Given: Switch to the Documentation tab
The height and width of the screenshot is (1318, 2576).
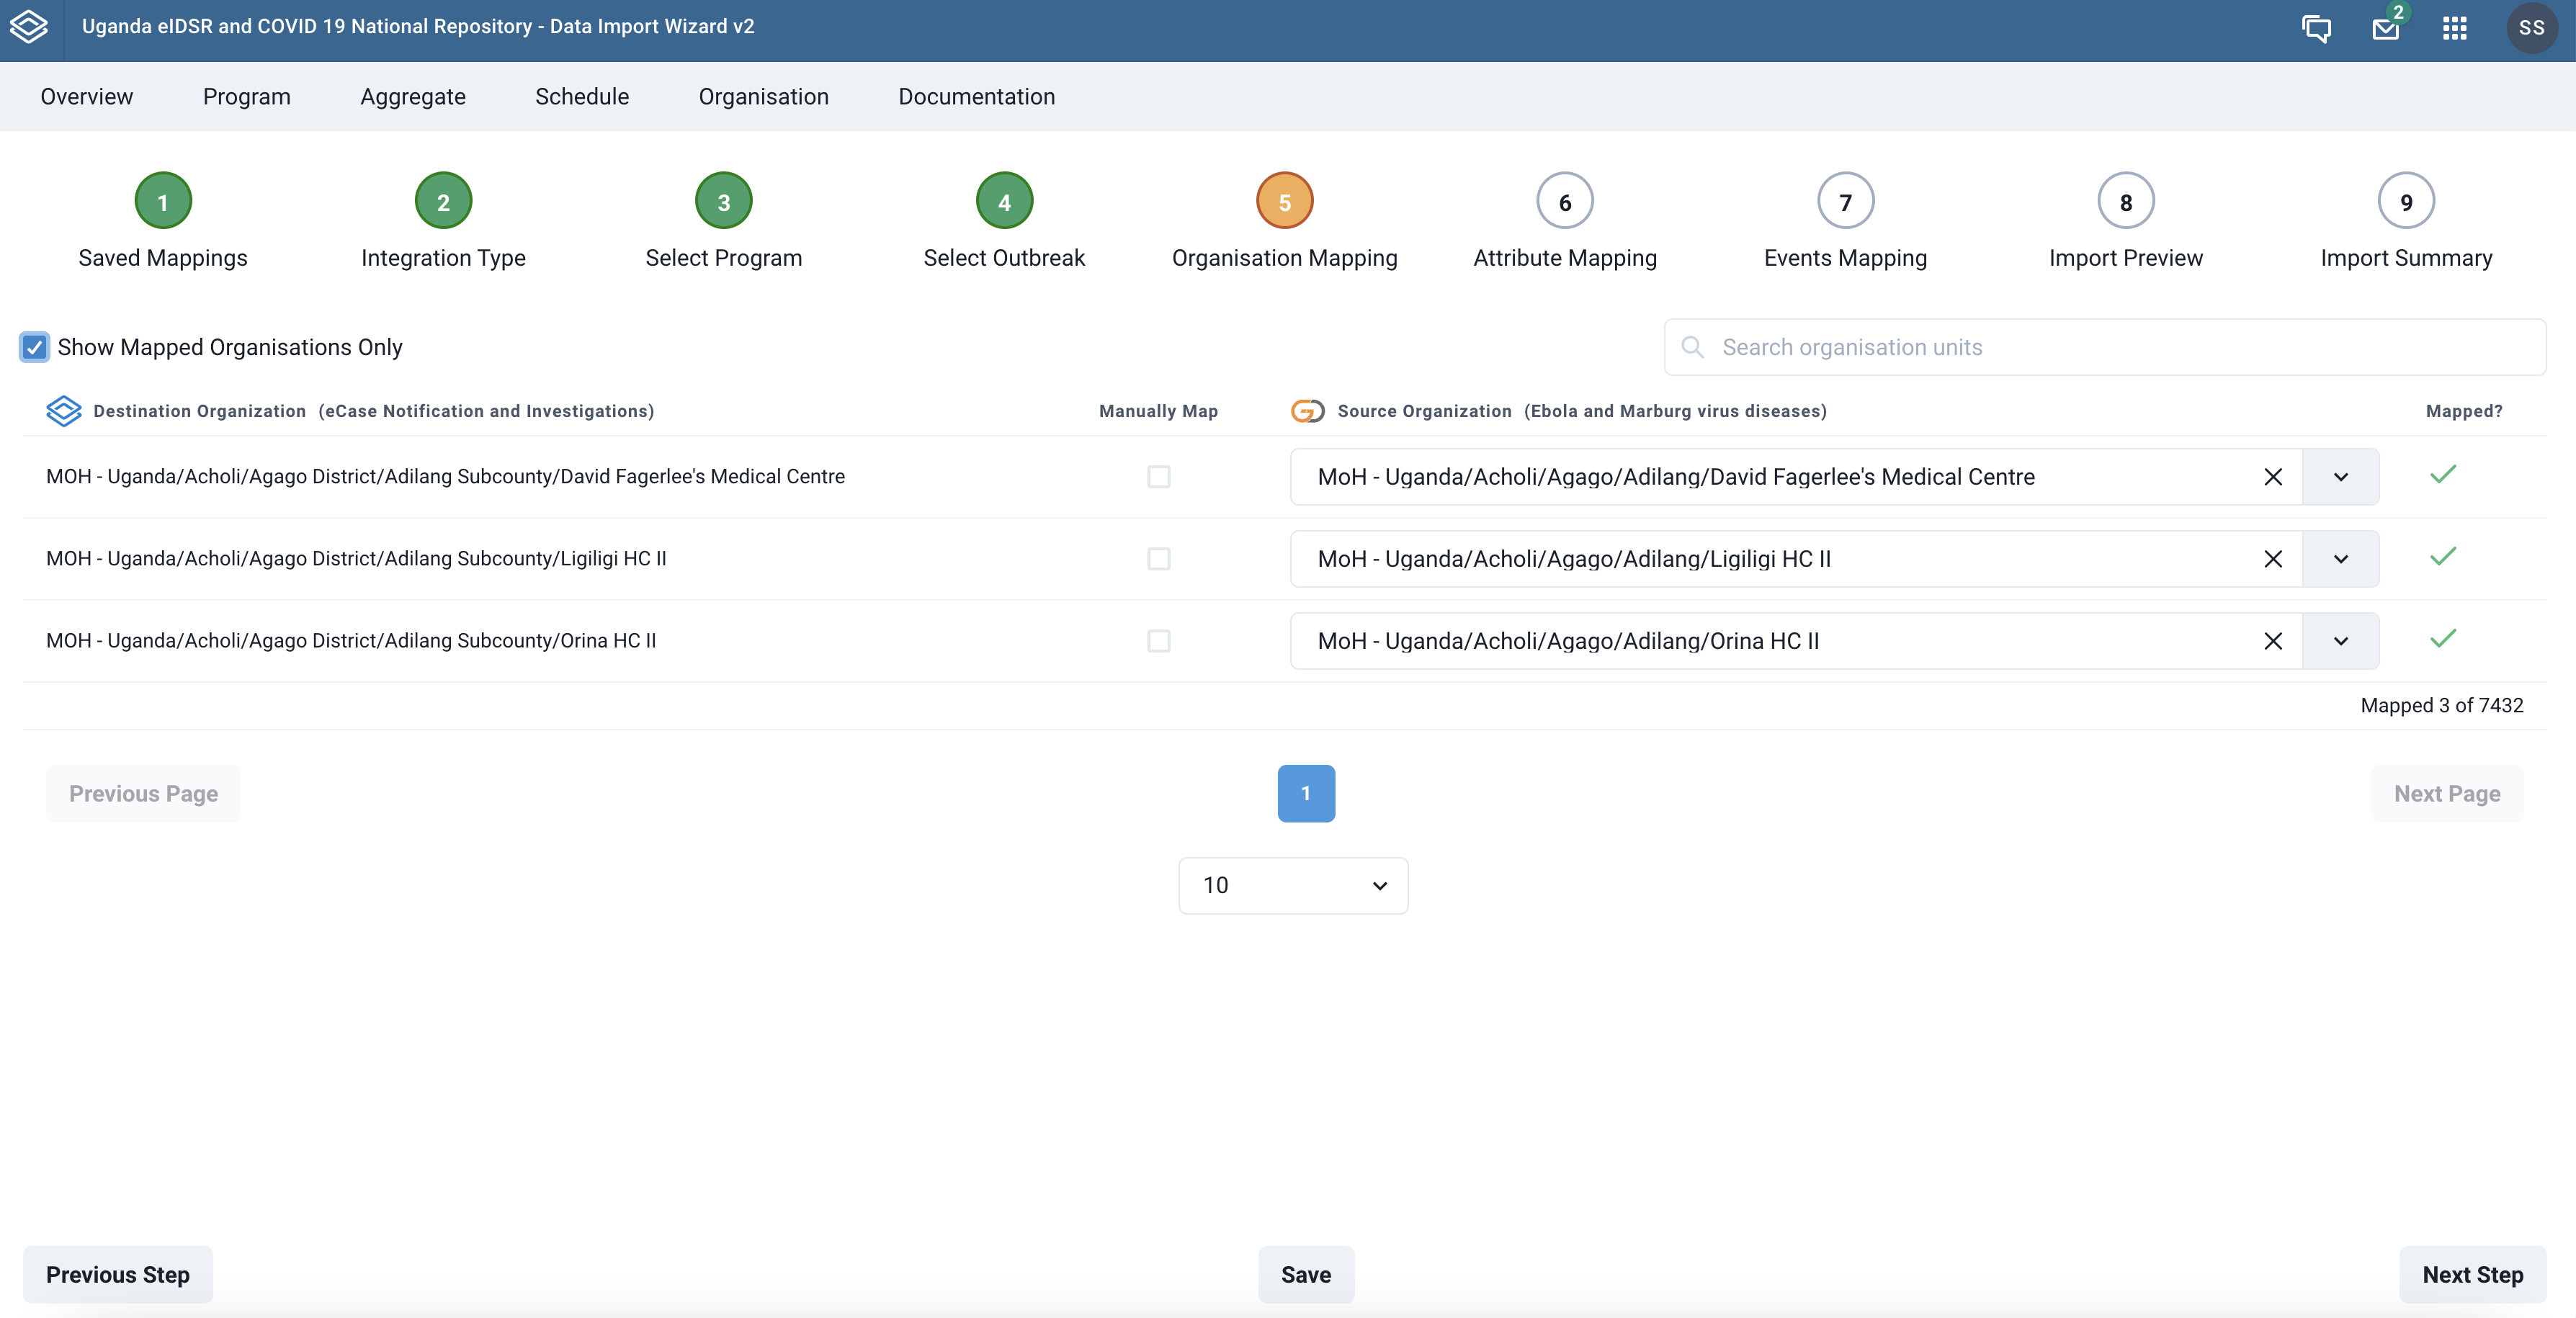Looking at the screenshot, I should 977,96.
